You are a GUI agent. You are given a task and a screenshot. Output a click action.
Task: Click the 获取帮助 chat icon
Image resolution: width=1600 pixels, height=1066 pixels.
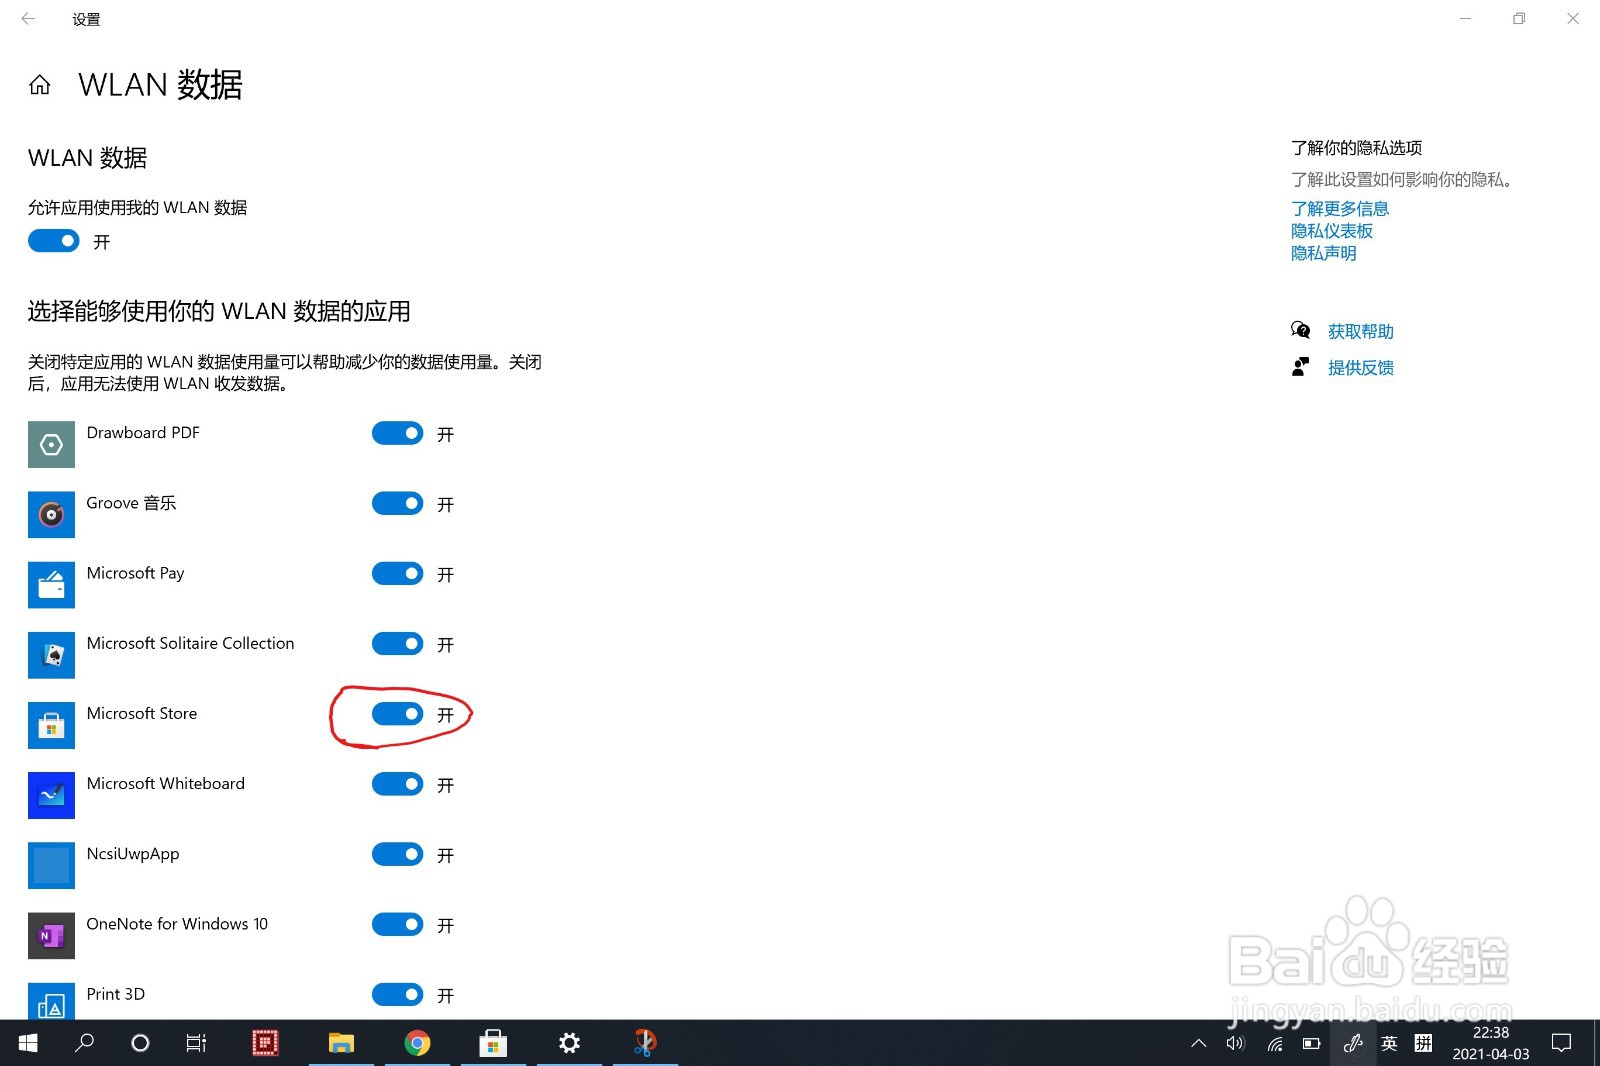pos(1300,330)
